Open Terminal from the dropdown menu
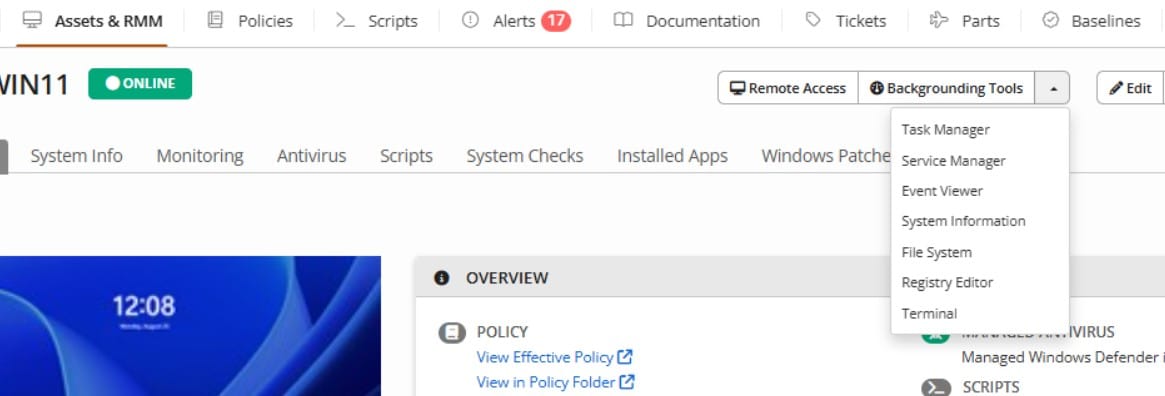Screen dimensions: 1165x396 click(x=929, y=314)
